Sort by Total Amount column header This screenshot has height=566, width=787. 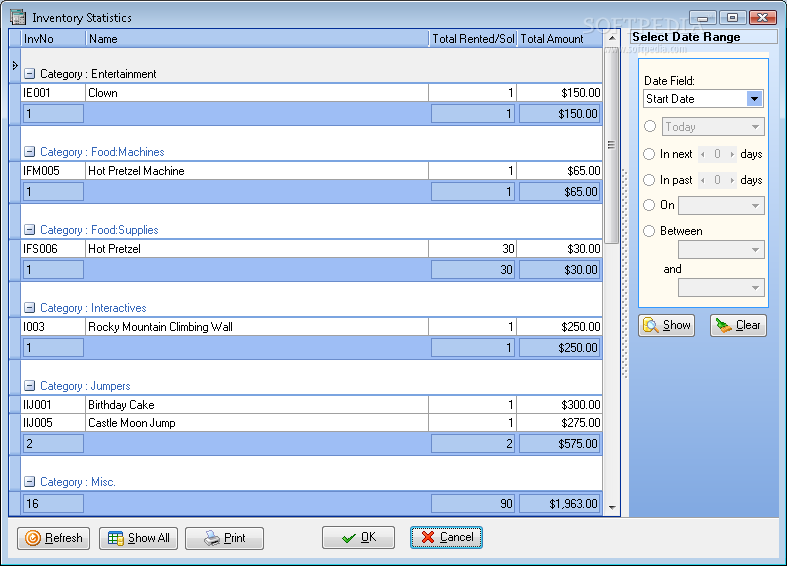[560, 39]
